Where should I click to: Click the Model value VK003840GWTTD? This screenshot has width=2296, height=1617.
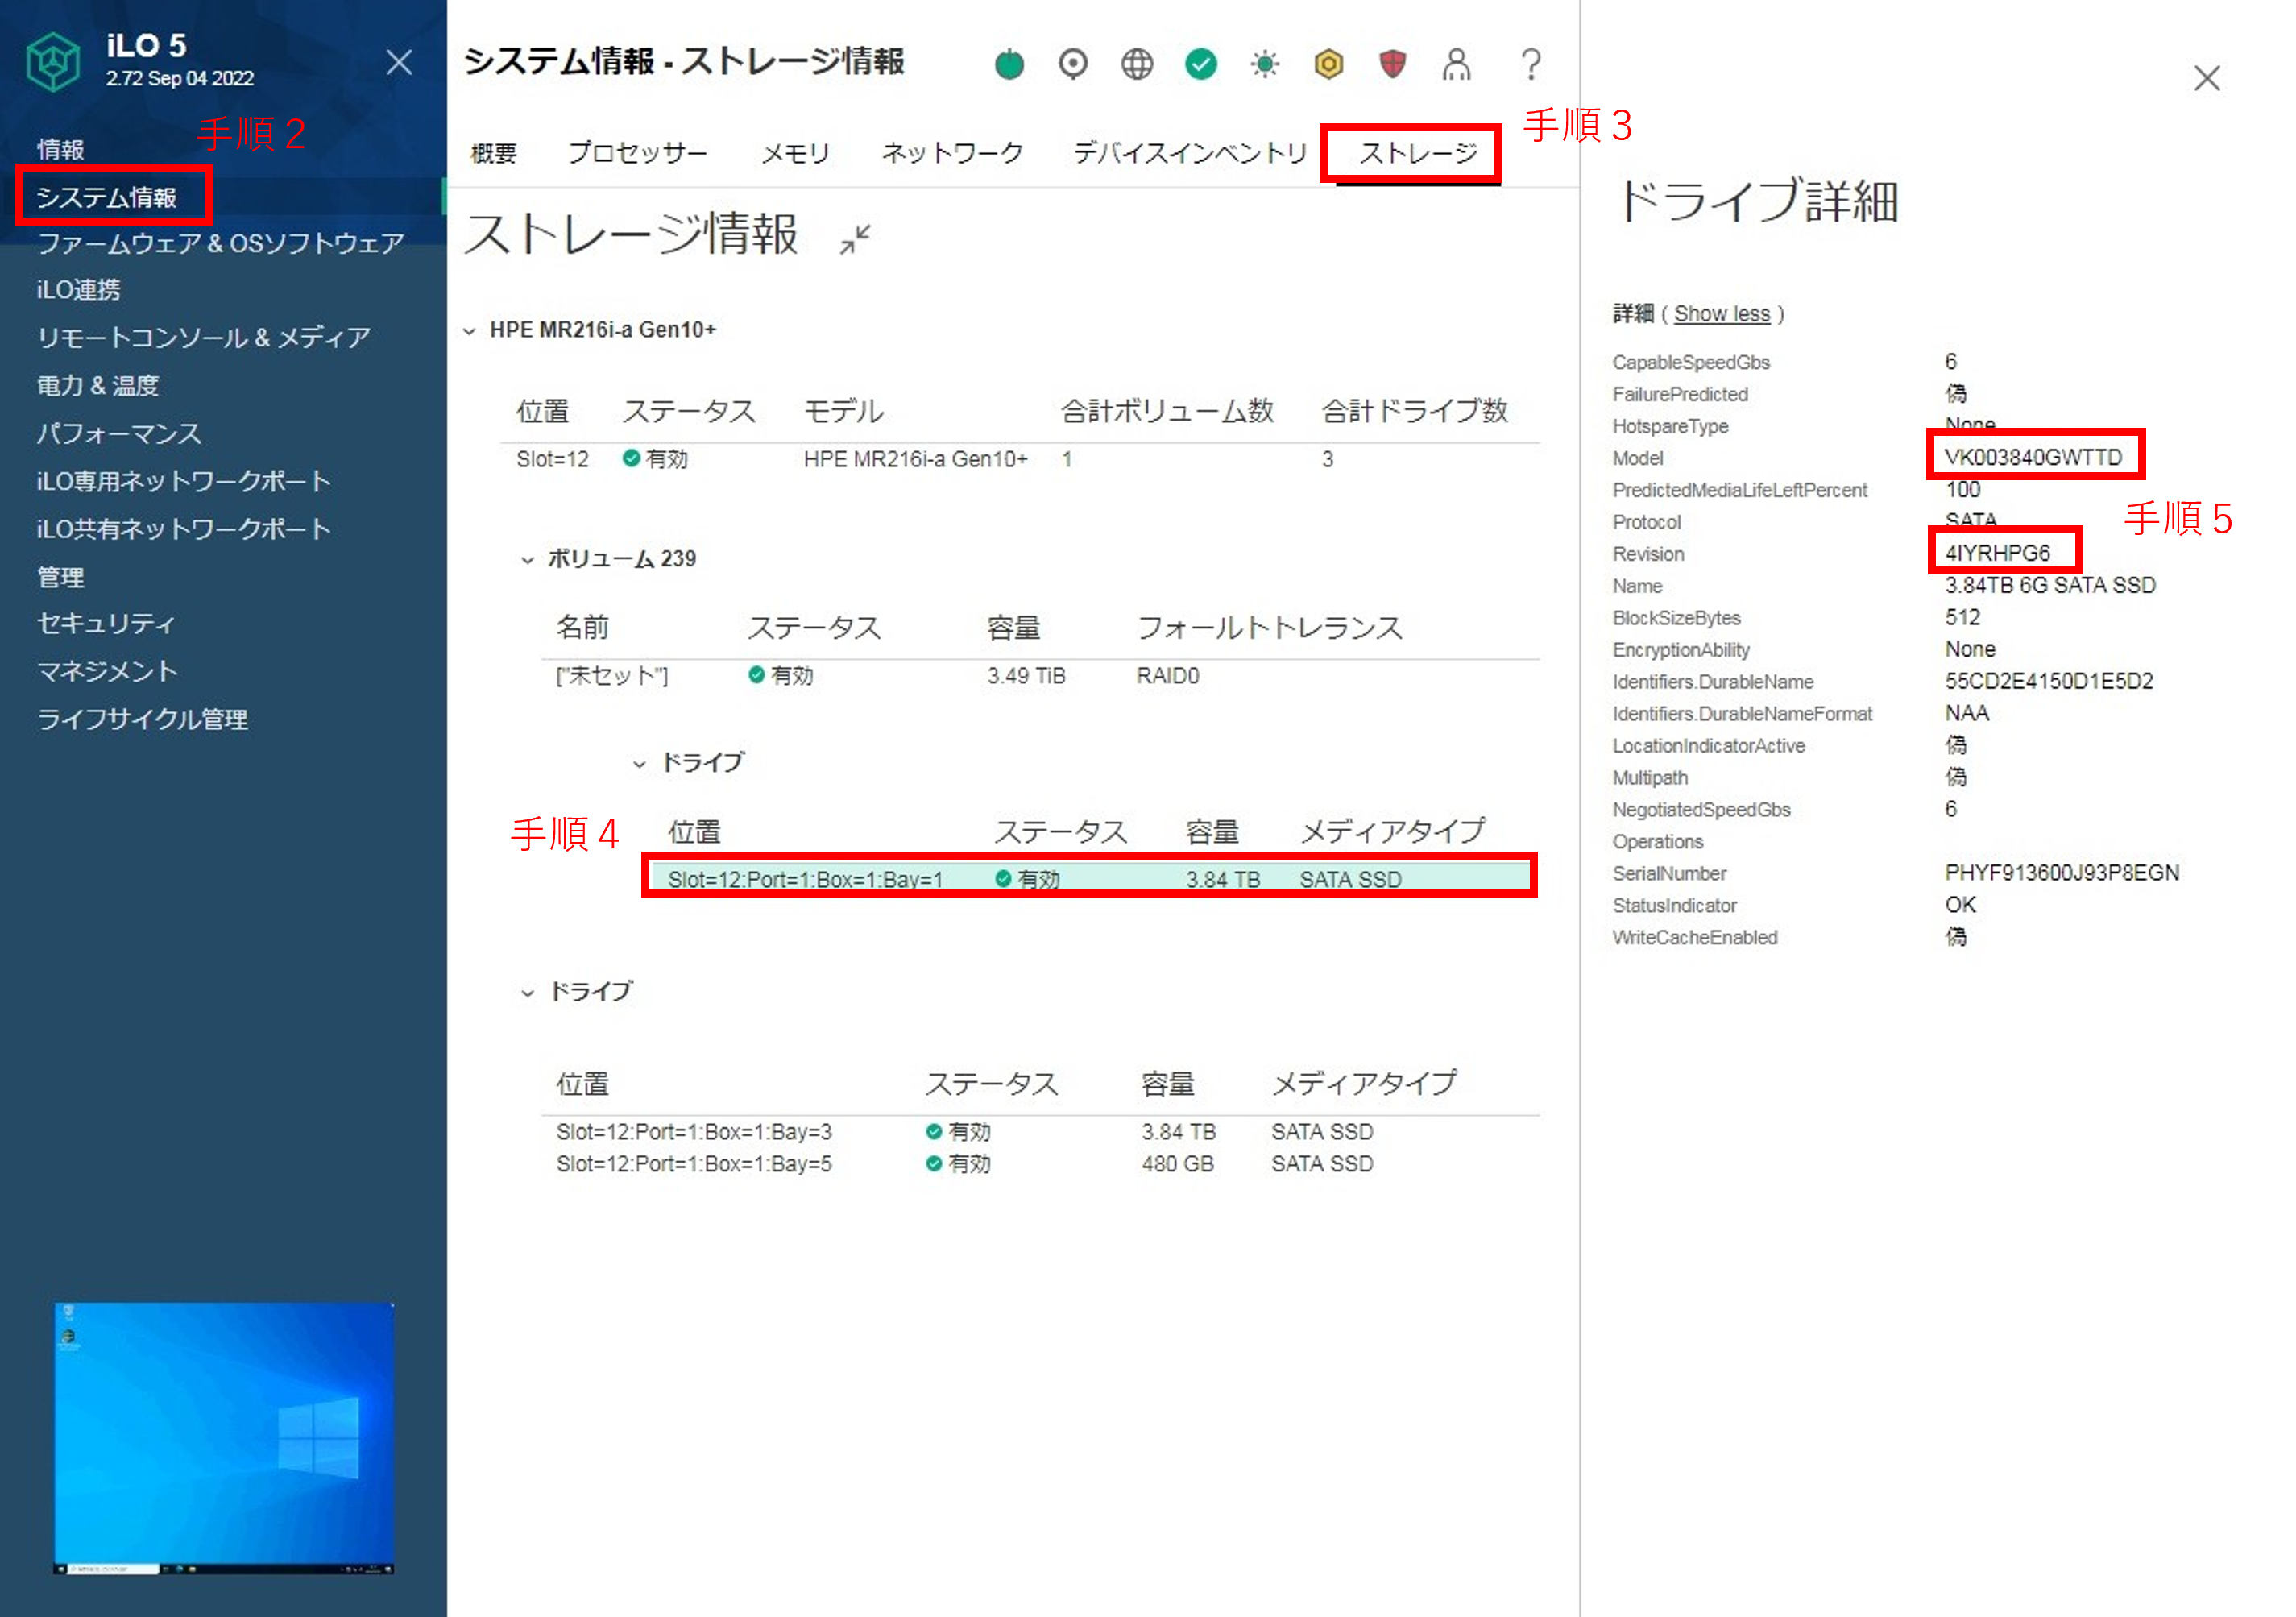pyautogui.click(x=2033, y=458)
